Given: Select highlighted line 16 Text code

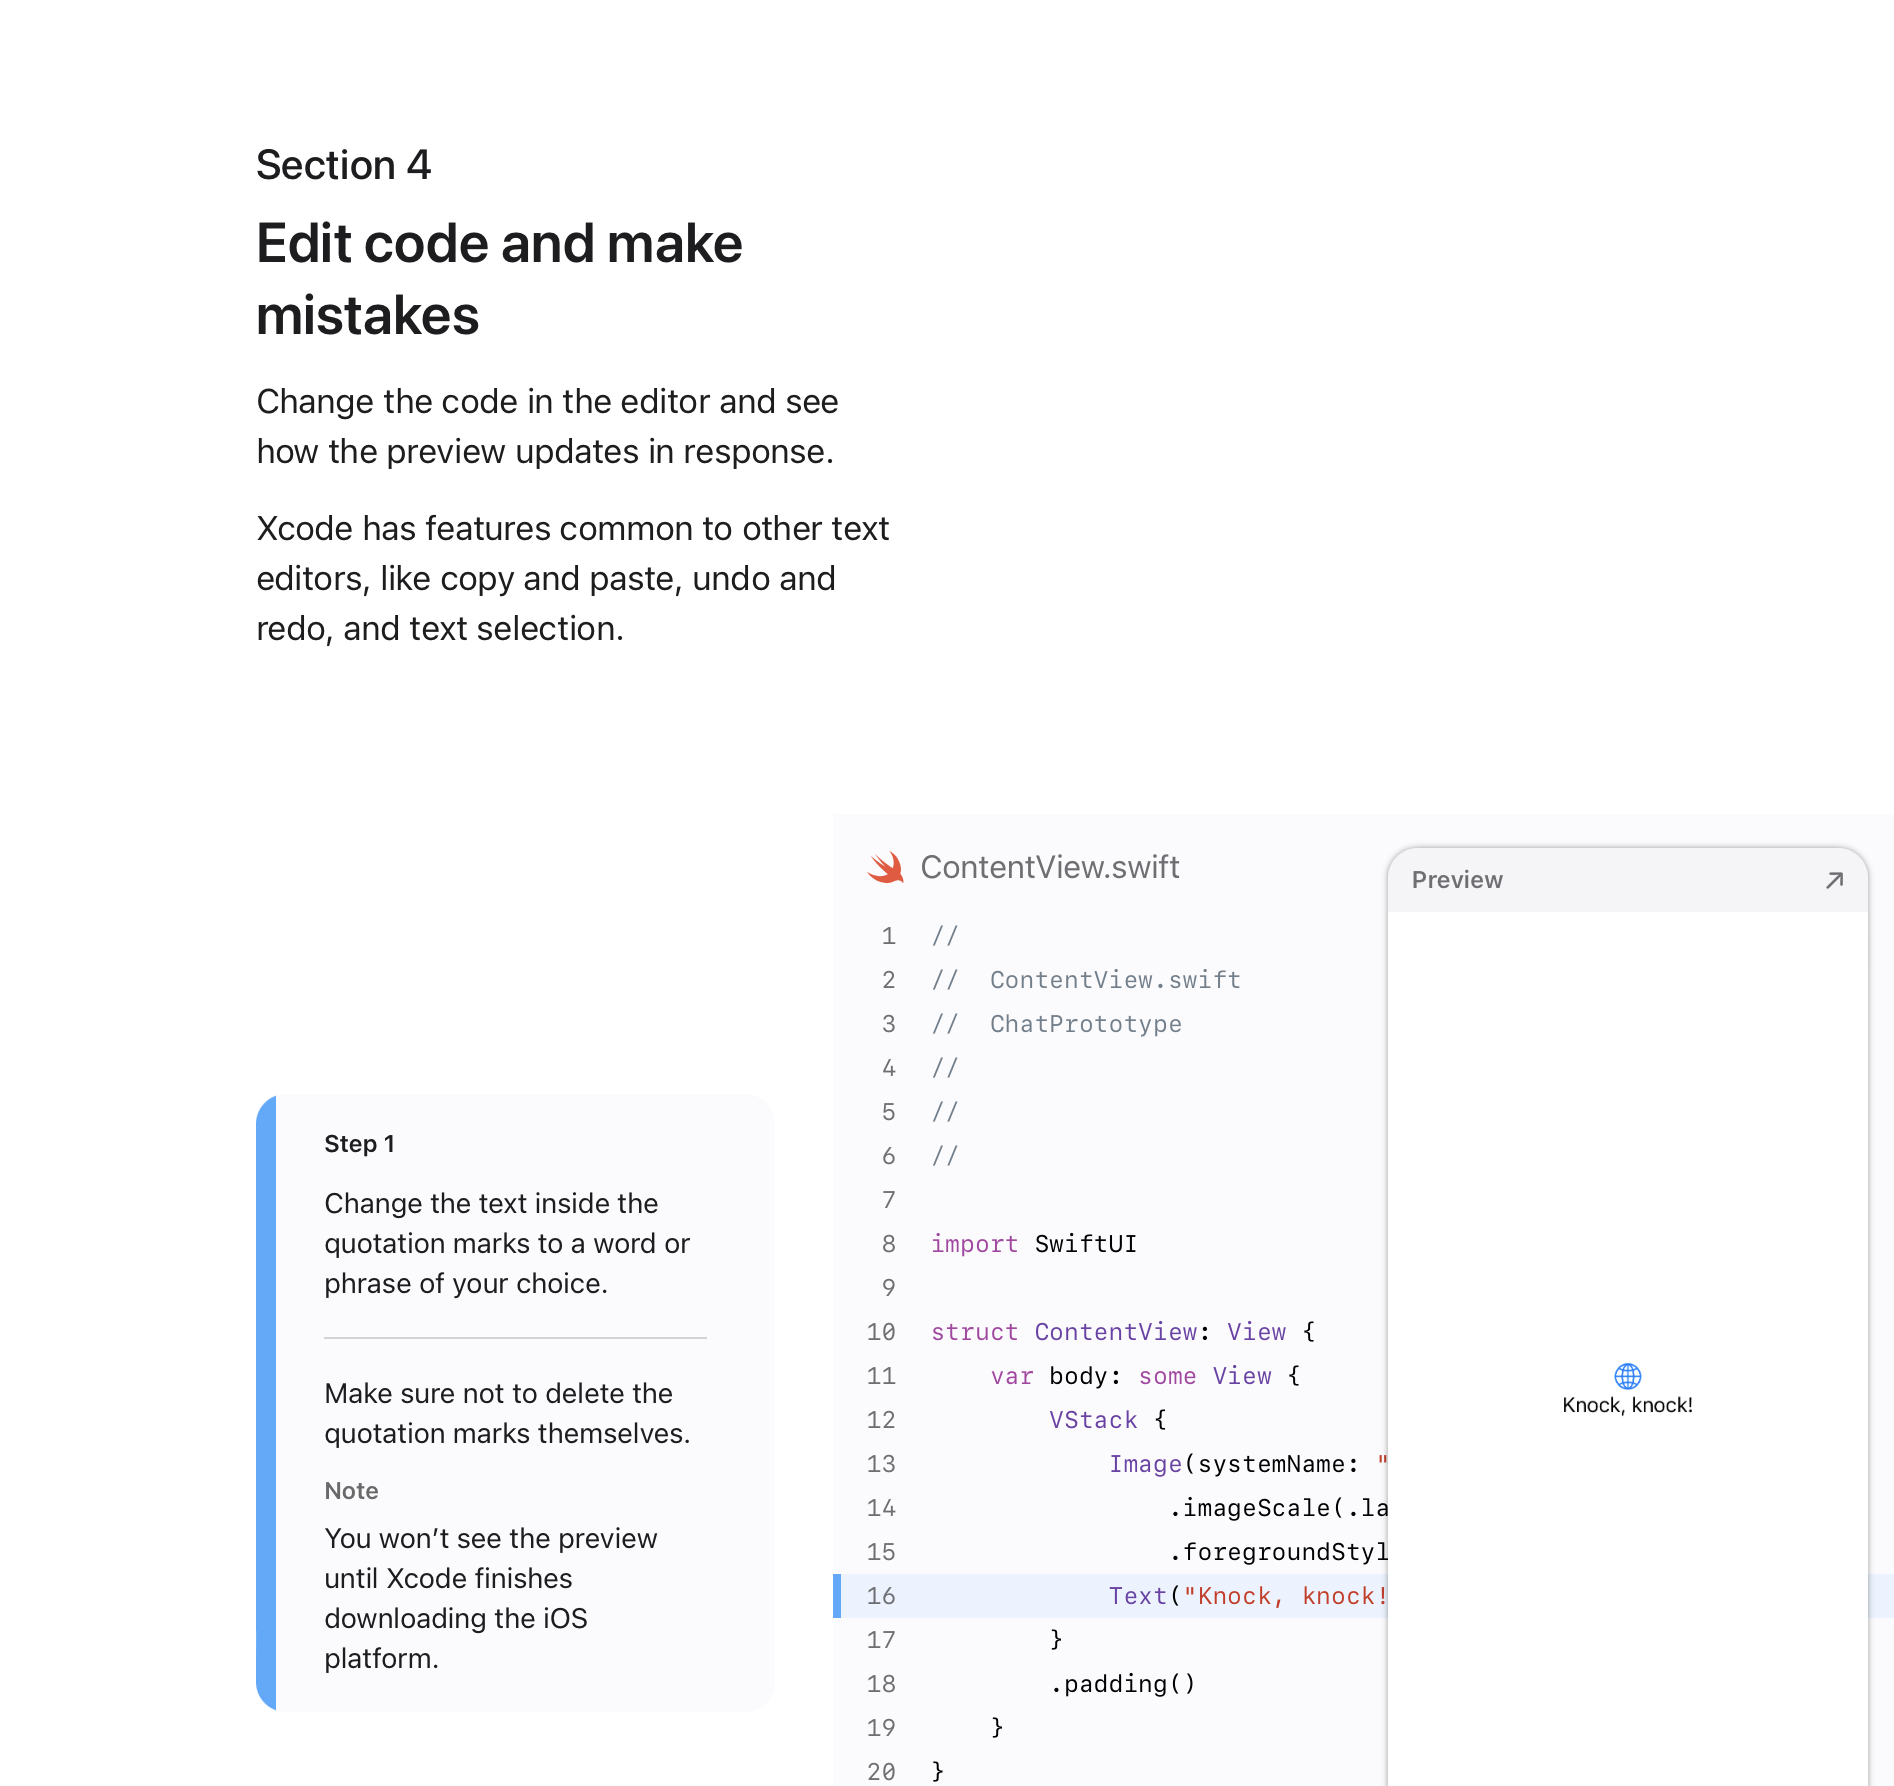Looking at the screenshot, I should point(1247,1596).
